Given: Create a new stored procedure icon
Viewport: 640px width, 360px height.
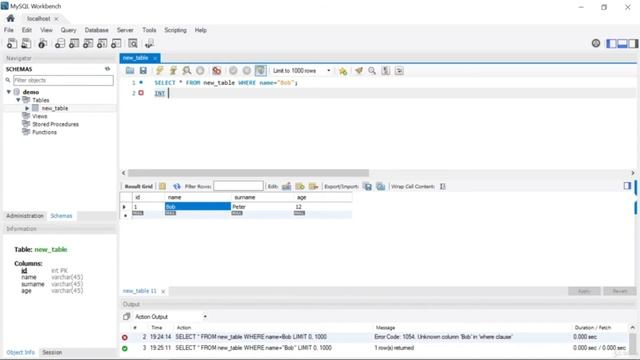Looking at the screenshot, I should click(102, 43).
